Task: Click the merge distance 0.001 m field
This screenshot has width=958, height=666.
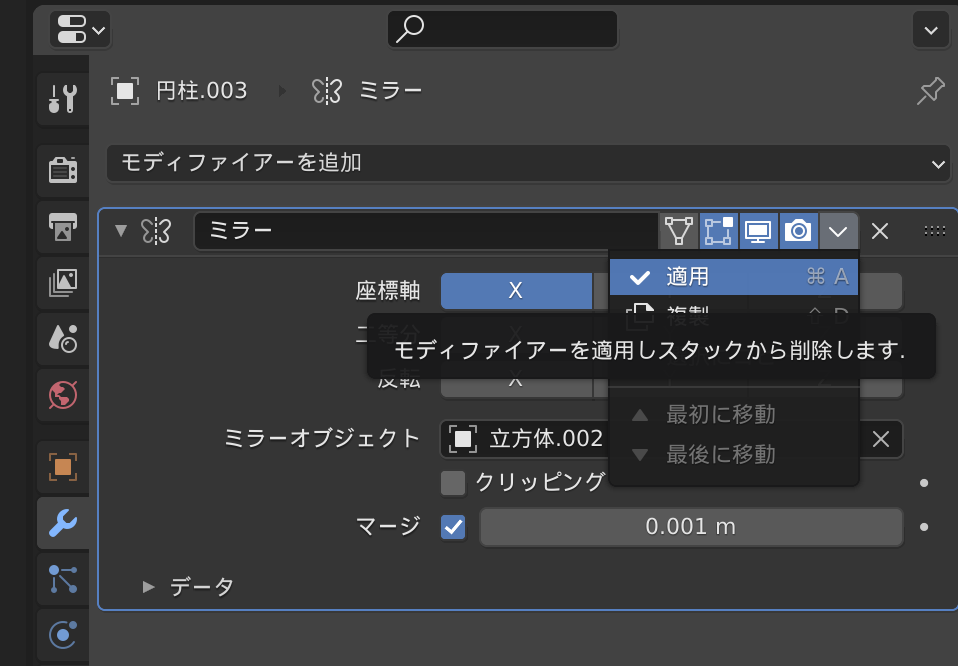Action: pos(690,527)
